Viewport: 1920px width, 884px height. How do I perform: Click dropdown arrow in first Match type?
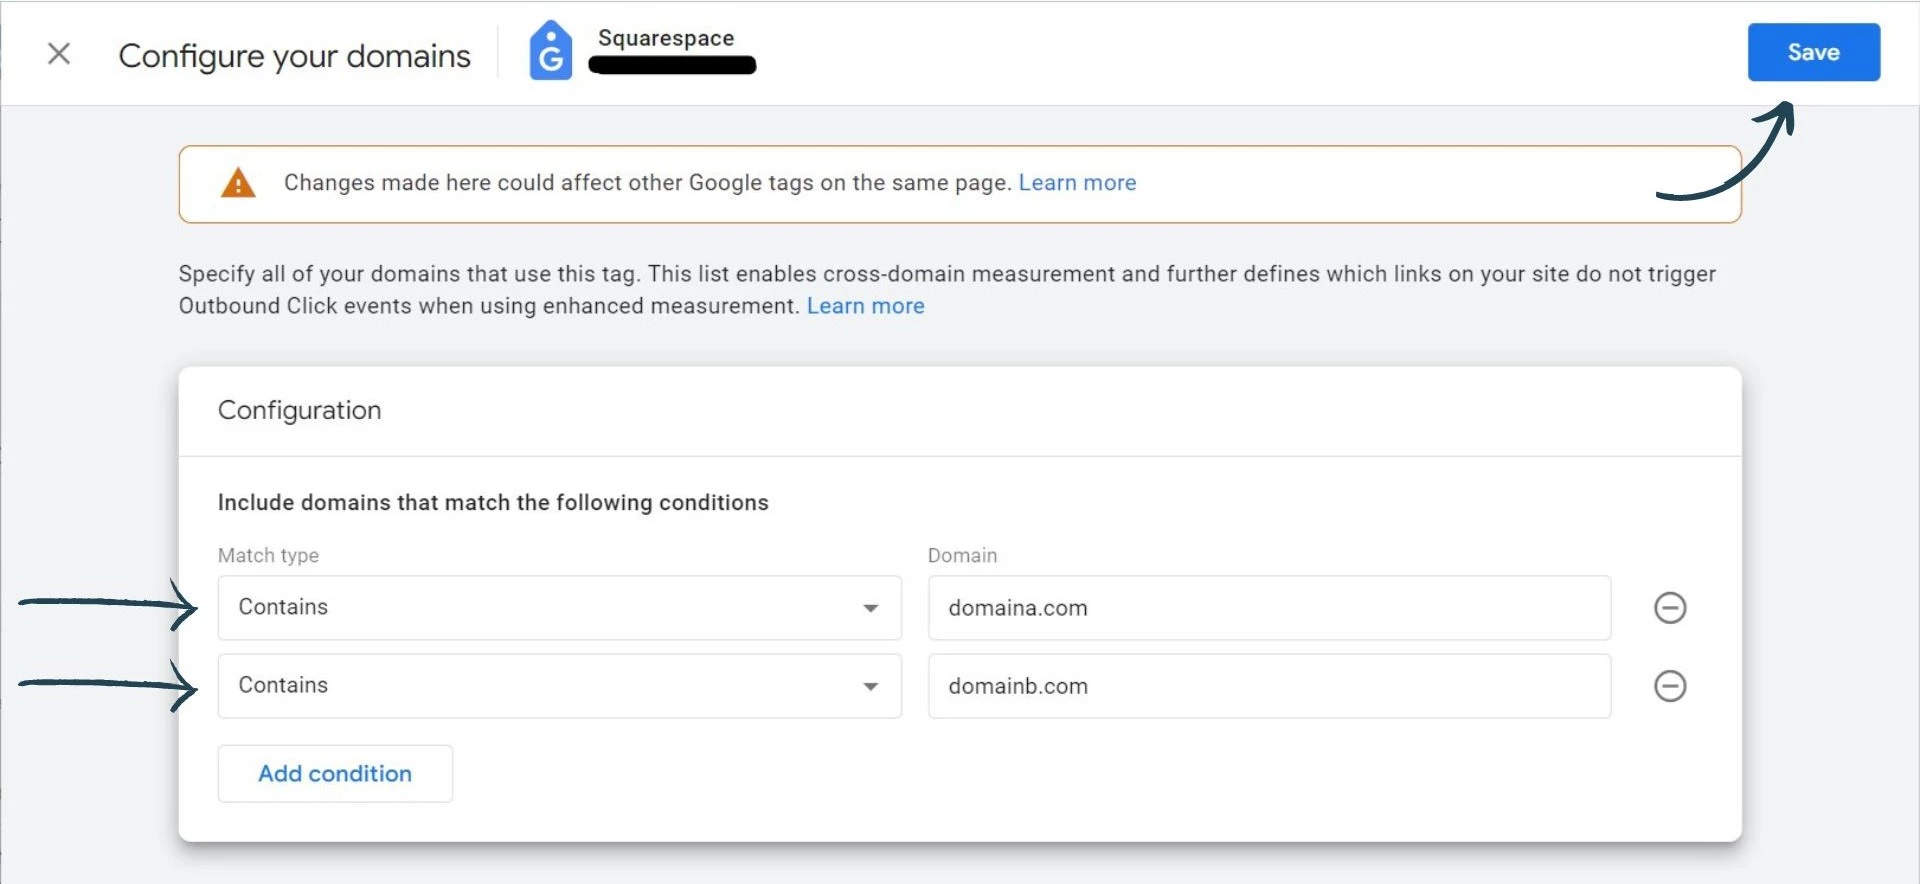tap(870, 608)
